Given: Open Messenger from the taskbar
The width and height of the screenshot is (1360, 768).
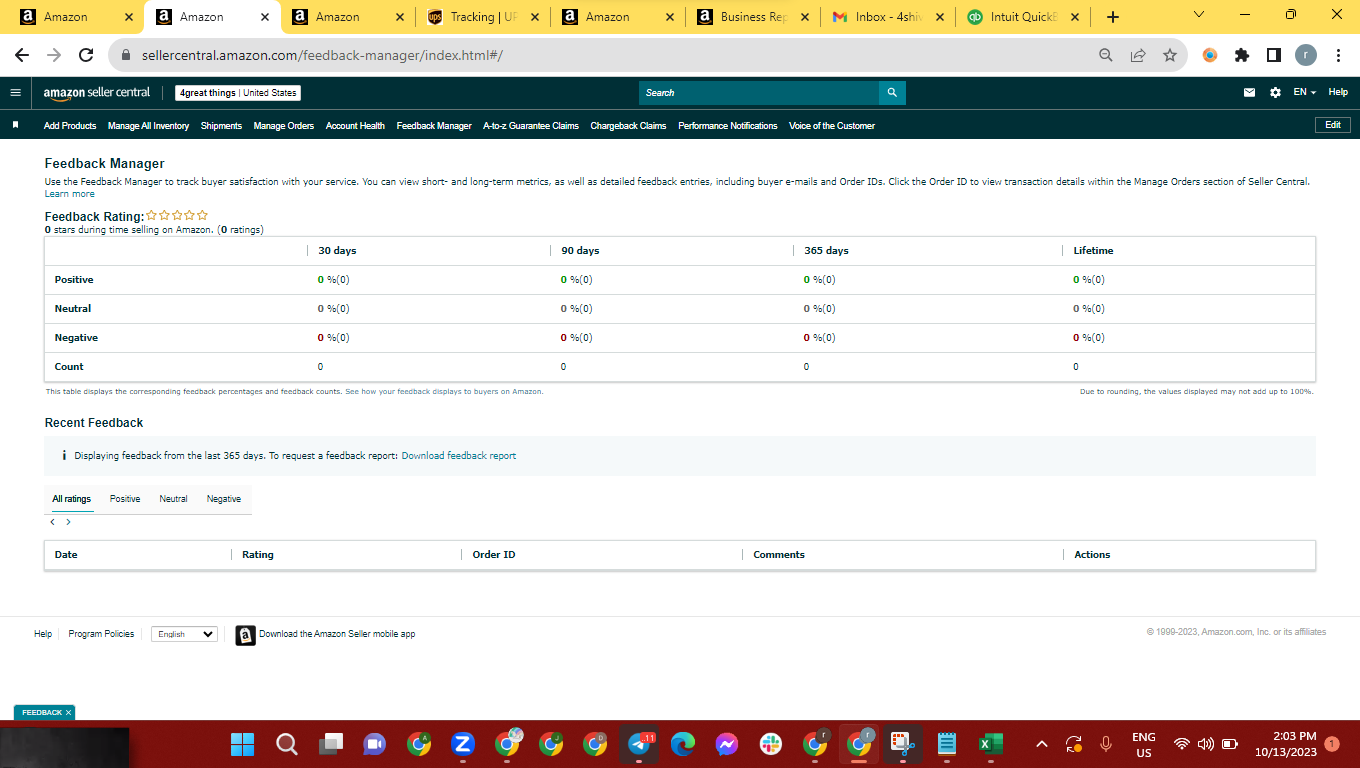Looking at the screenshot, I should pos(727,744).
